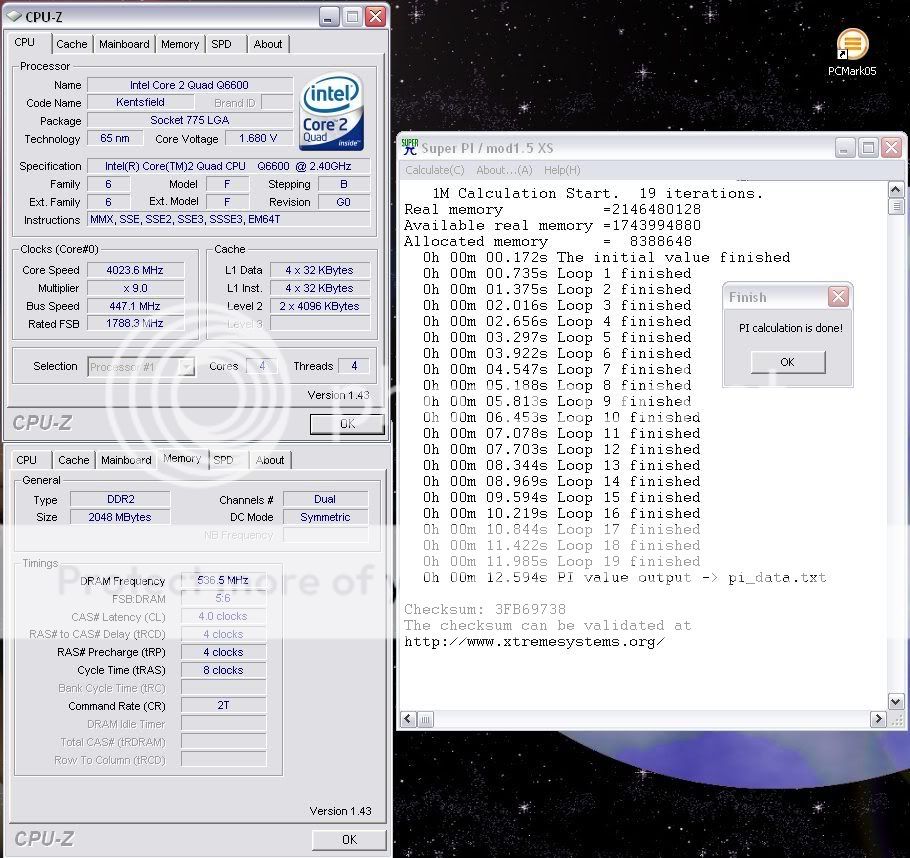Minimize the Super PI window

click(x=843, y=148)
